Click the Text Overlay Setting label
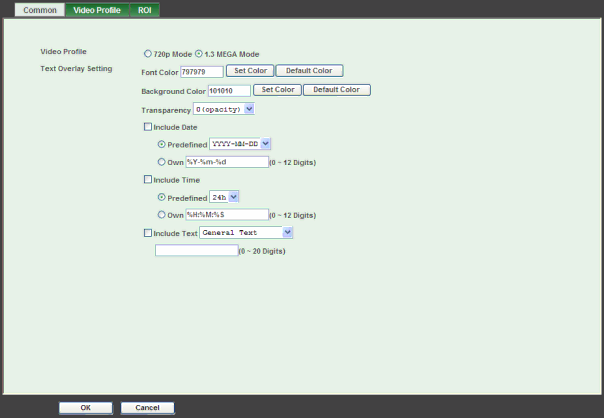The height and width of the screenshot is (418, 604). (x=76, y=69)
